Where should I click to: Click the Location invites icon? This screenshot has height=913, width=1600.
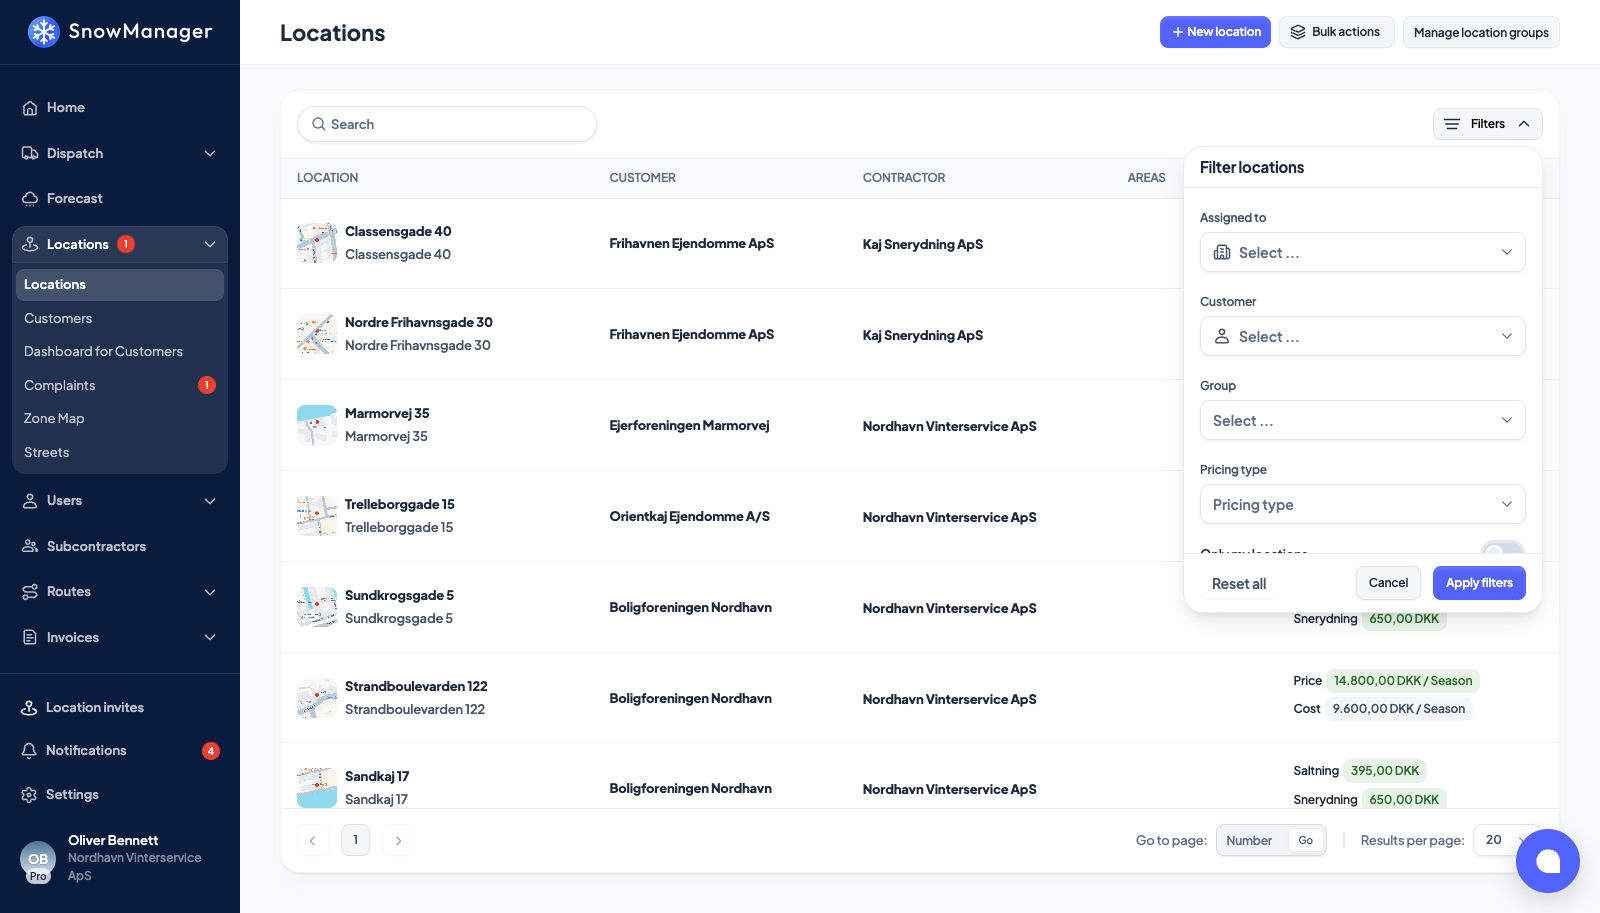pos(30,707)
